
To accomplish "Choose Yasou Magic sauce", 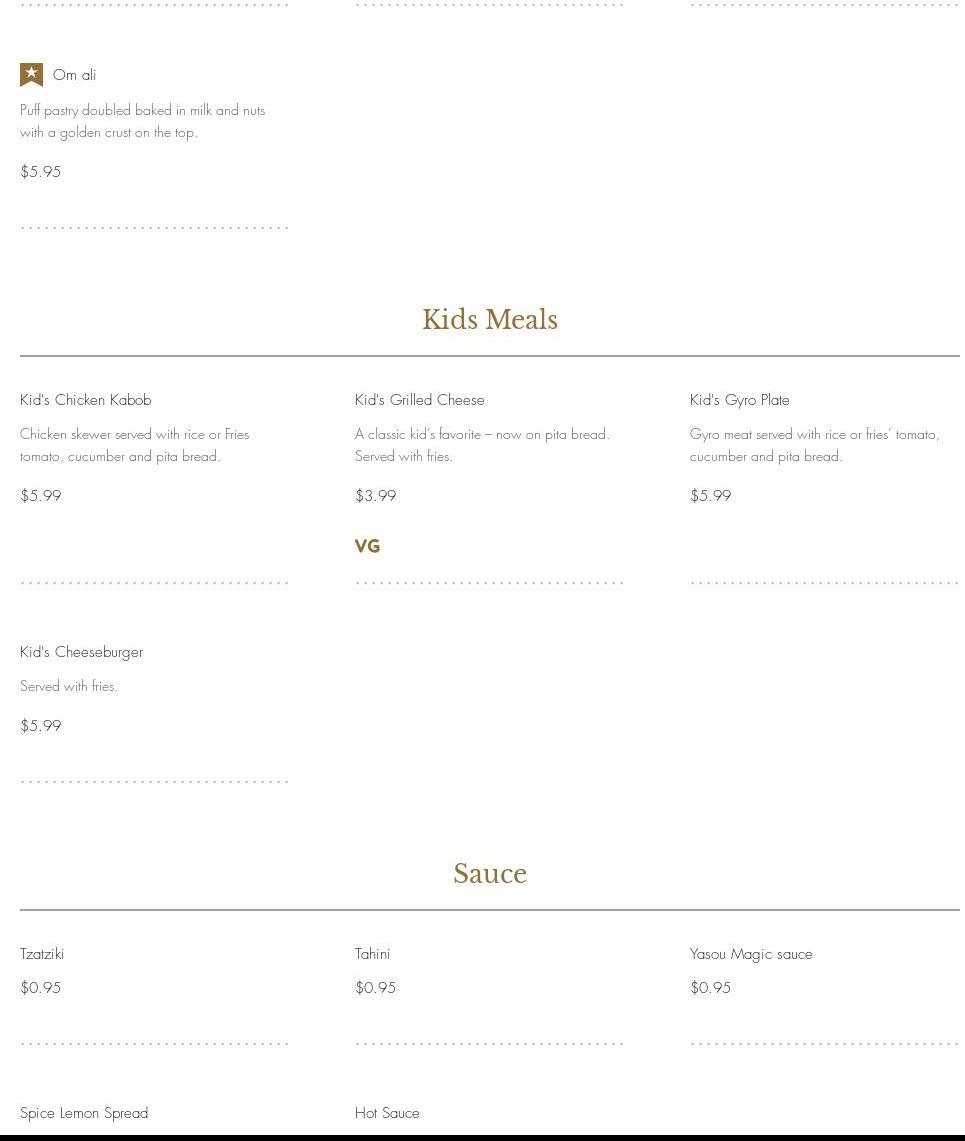I will 750,954.
